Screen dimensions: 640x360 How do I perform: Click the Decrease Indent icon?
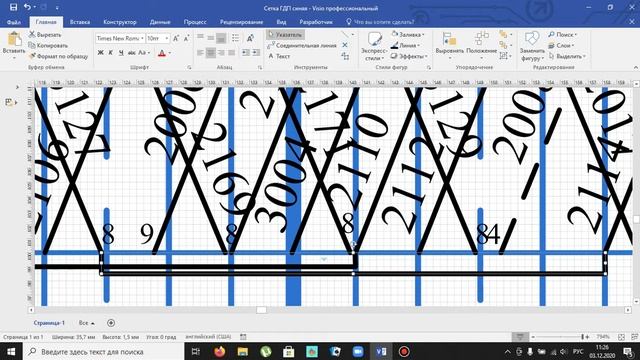[x=246, y=53]
